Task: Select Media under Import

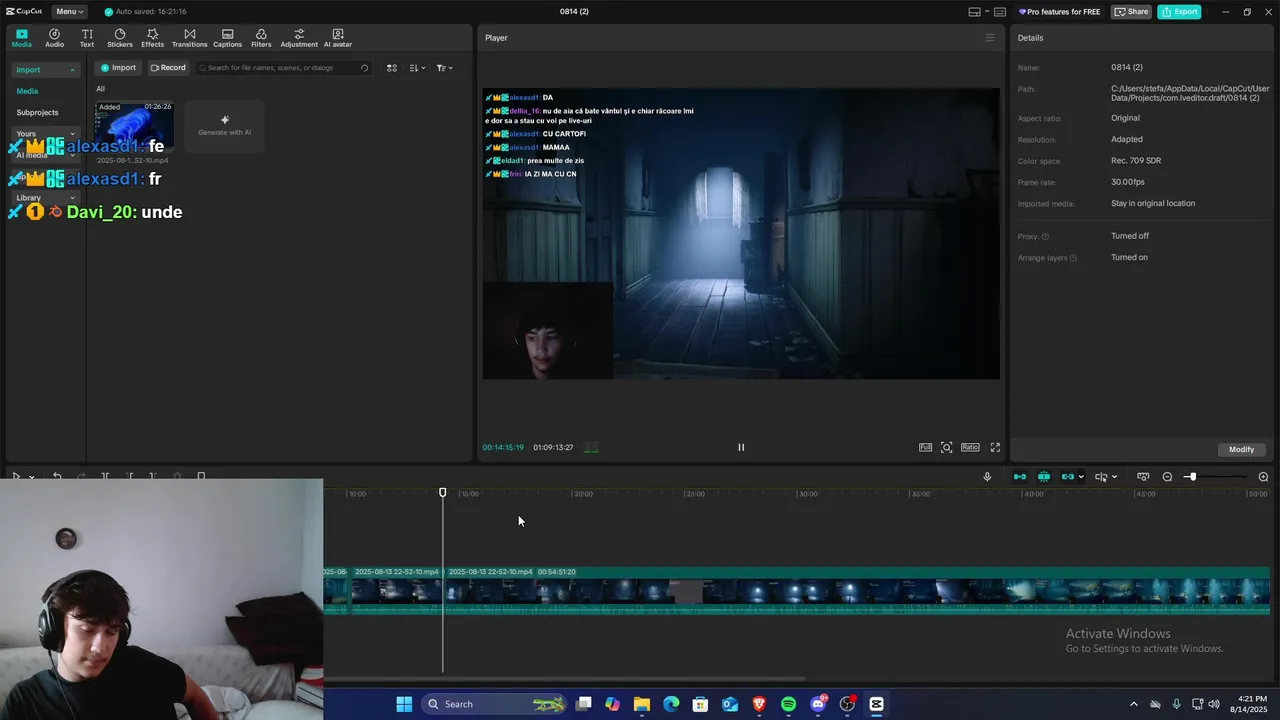Action: (27, 91)
